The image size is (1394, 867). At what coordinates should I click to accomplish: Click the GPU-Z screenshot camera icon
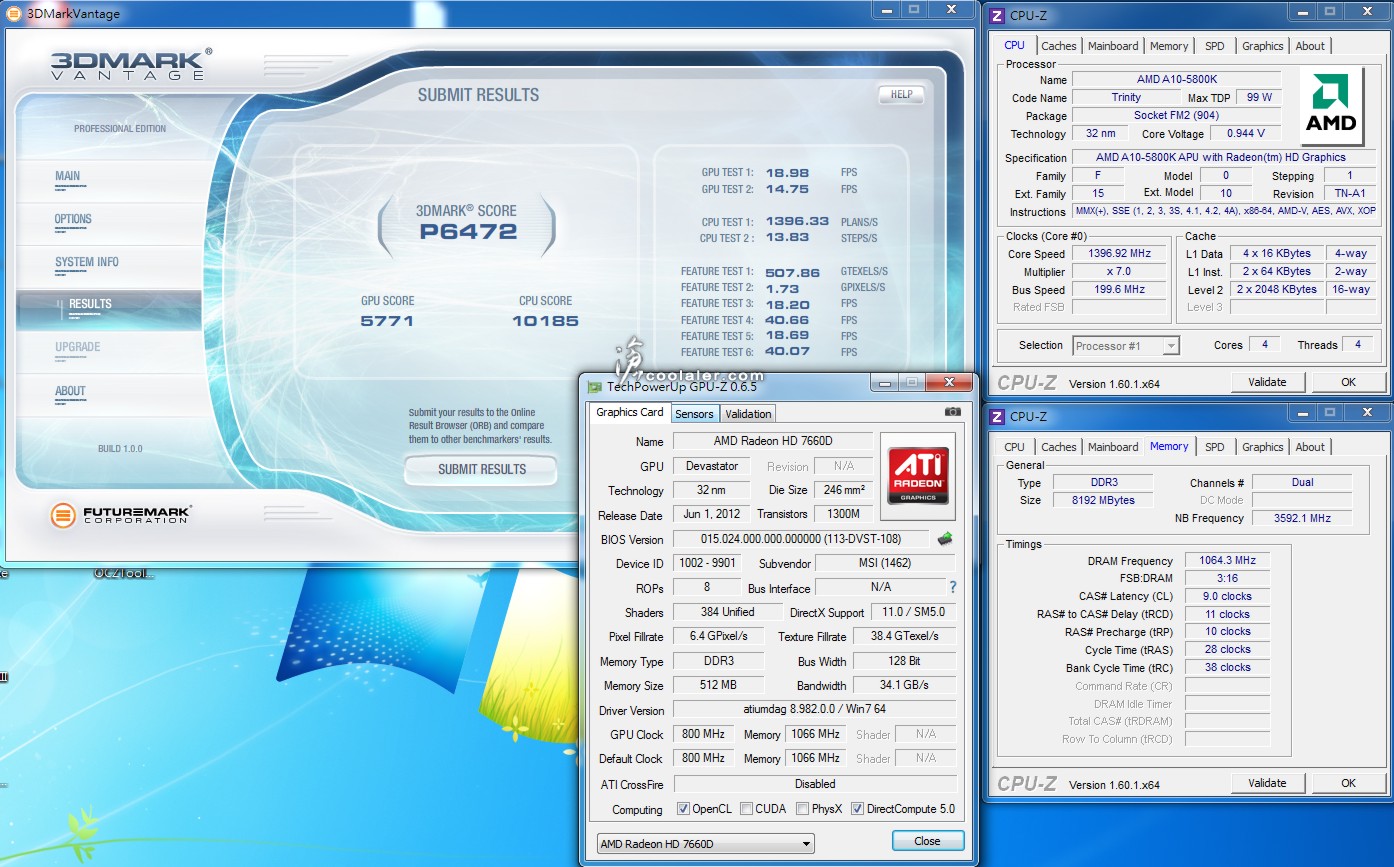pyautogui.click(x=952, y=412)
